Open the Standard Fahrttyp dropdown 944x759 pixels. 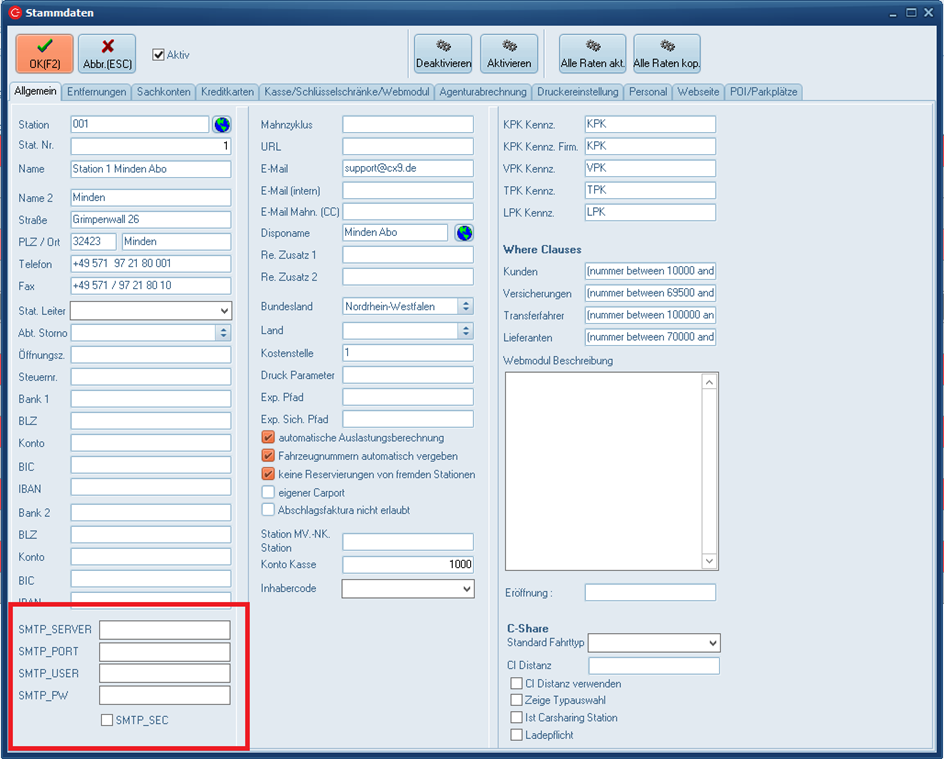pyautogui.click(x=712, y=643)
